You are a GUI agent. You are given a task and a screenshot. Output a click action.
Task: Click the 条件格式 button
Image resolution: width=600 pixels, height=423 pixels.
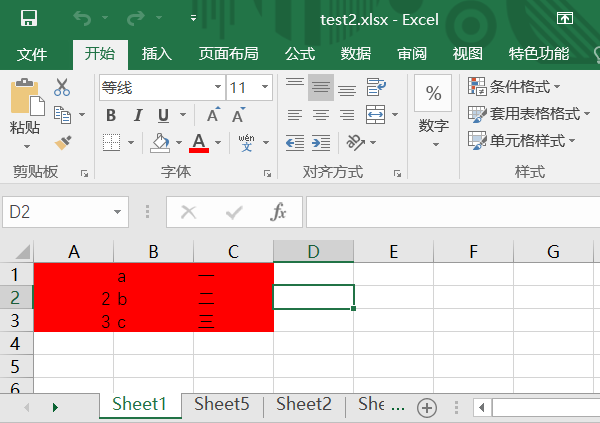click(514, 87)
